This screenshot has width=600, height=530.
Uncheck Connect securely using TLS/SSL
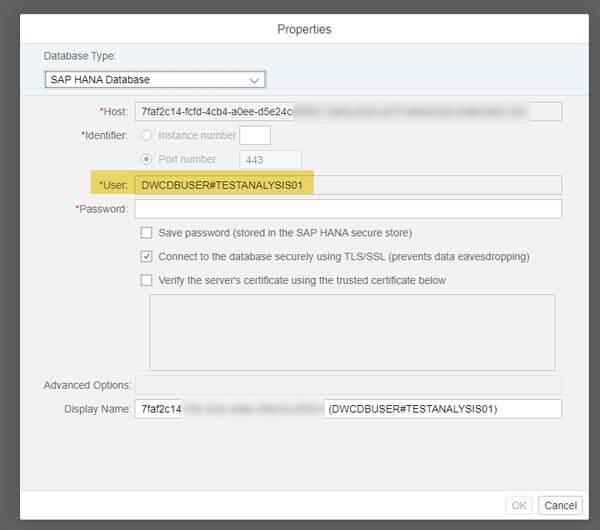tap(146, 256)
